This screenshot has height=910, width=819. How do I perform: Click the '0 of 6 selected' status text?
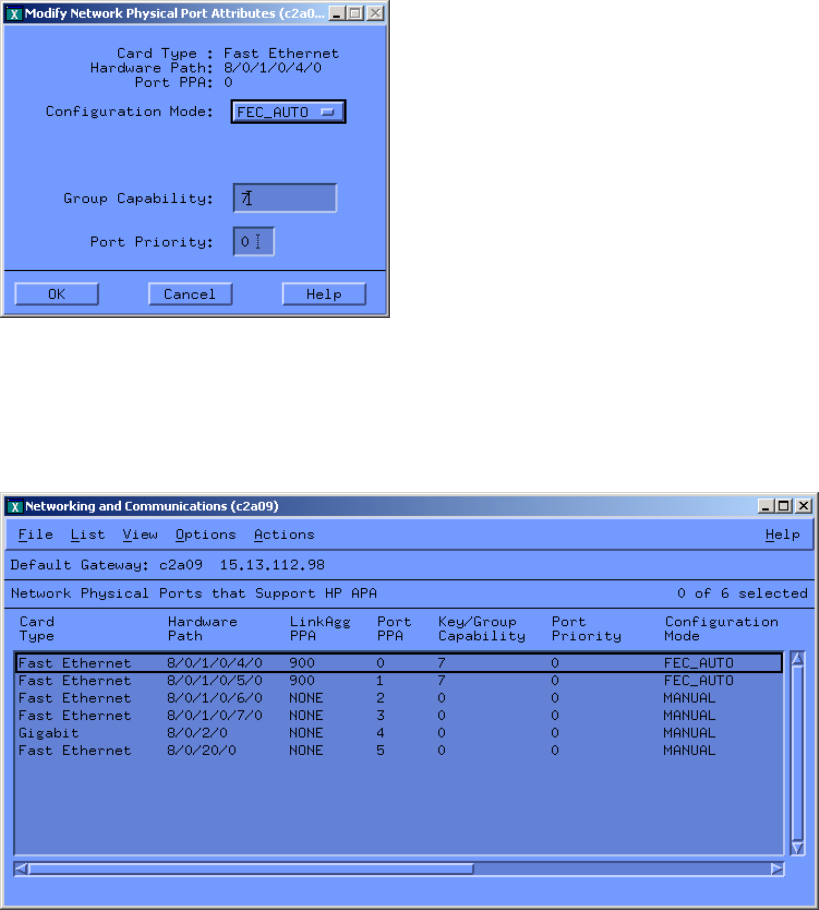click(742, 593)
